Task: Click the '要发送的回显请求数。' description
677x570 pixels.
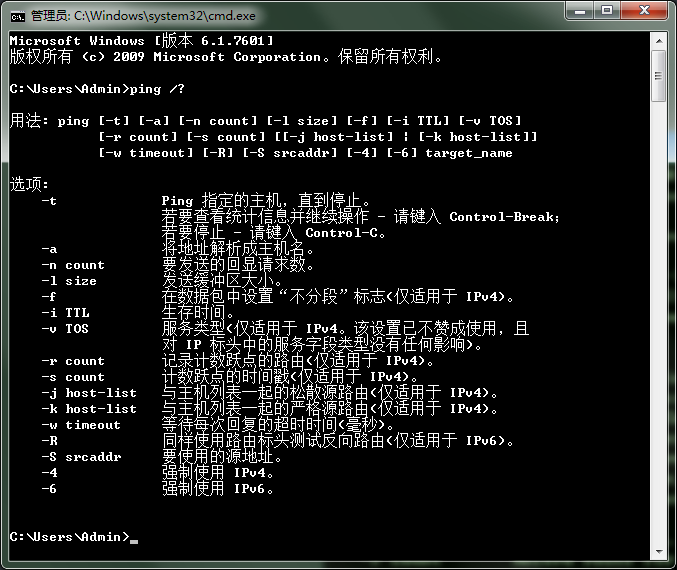Action: coord(237,265)
